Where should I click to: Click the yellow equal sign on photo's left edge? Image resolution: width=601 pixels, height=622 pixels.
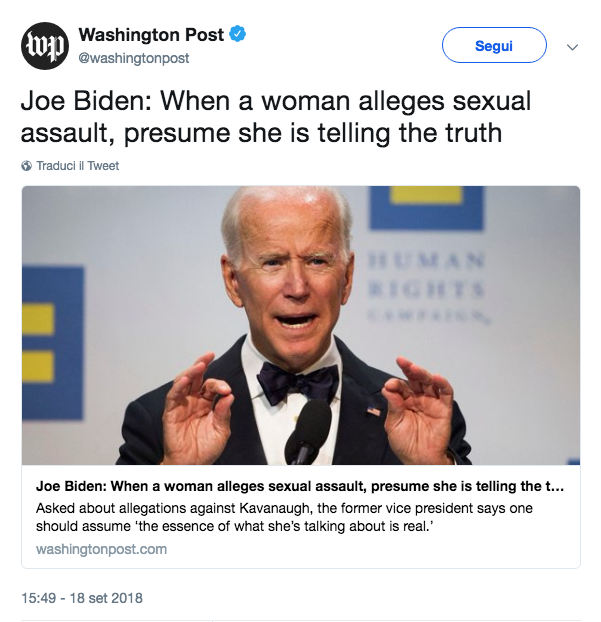point(38,340)
